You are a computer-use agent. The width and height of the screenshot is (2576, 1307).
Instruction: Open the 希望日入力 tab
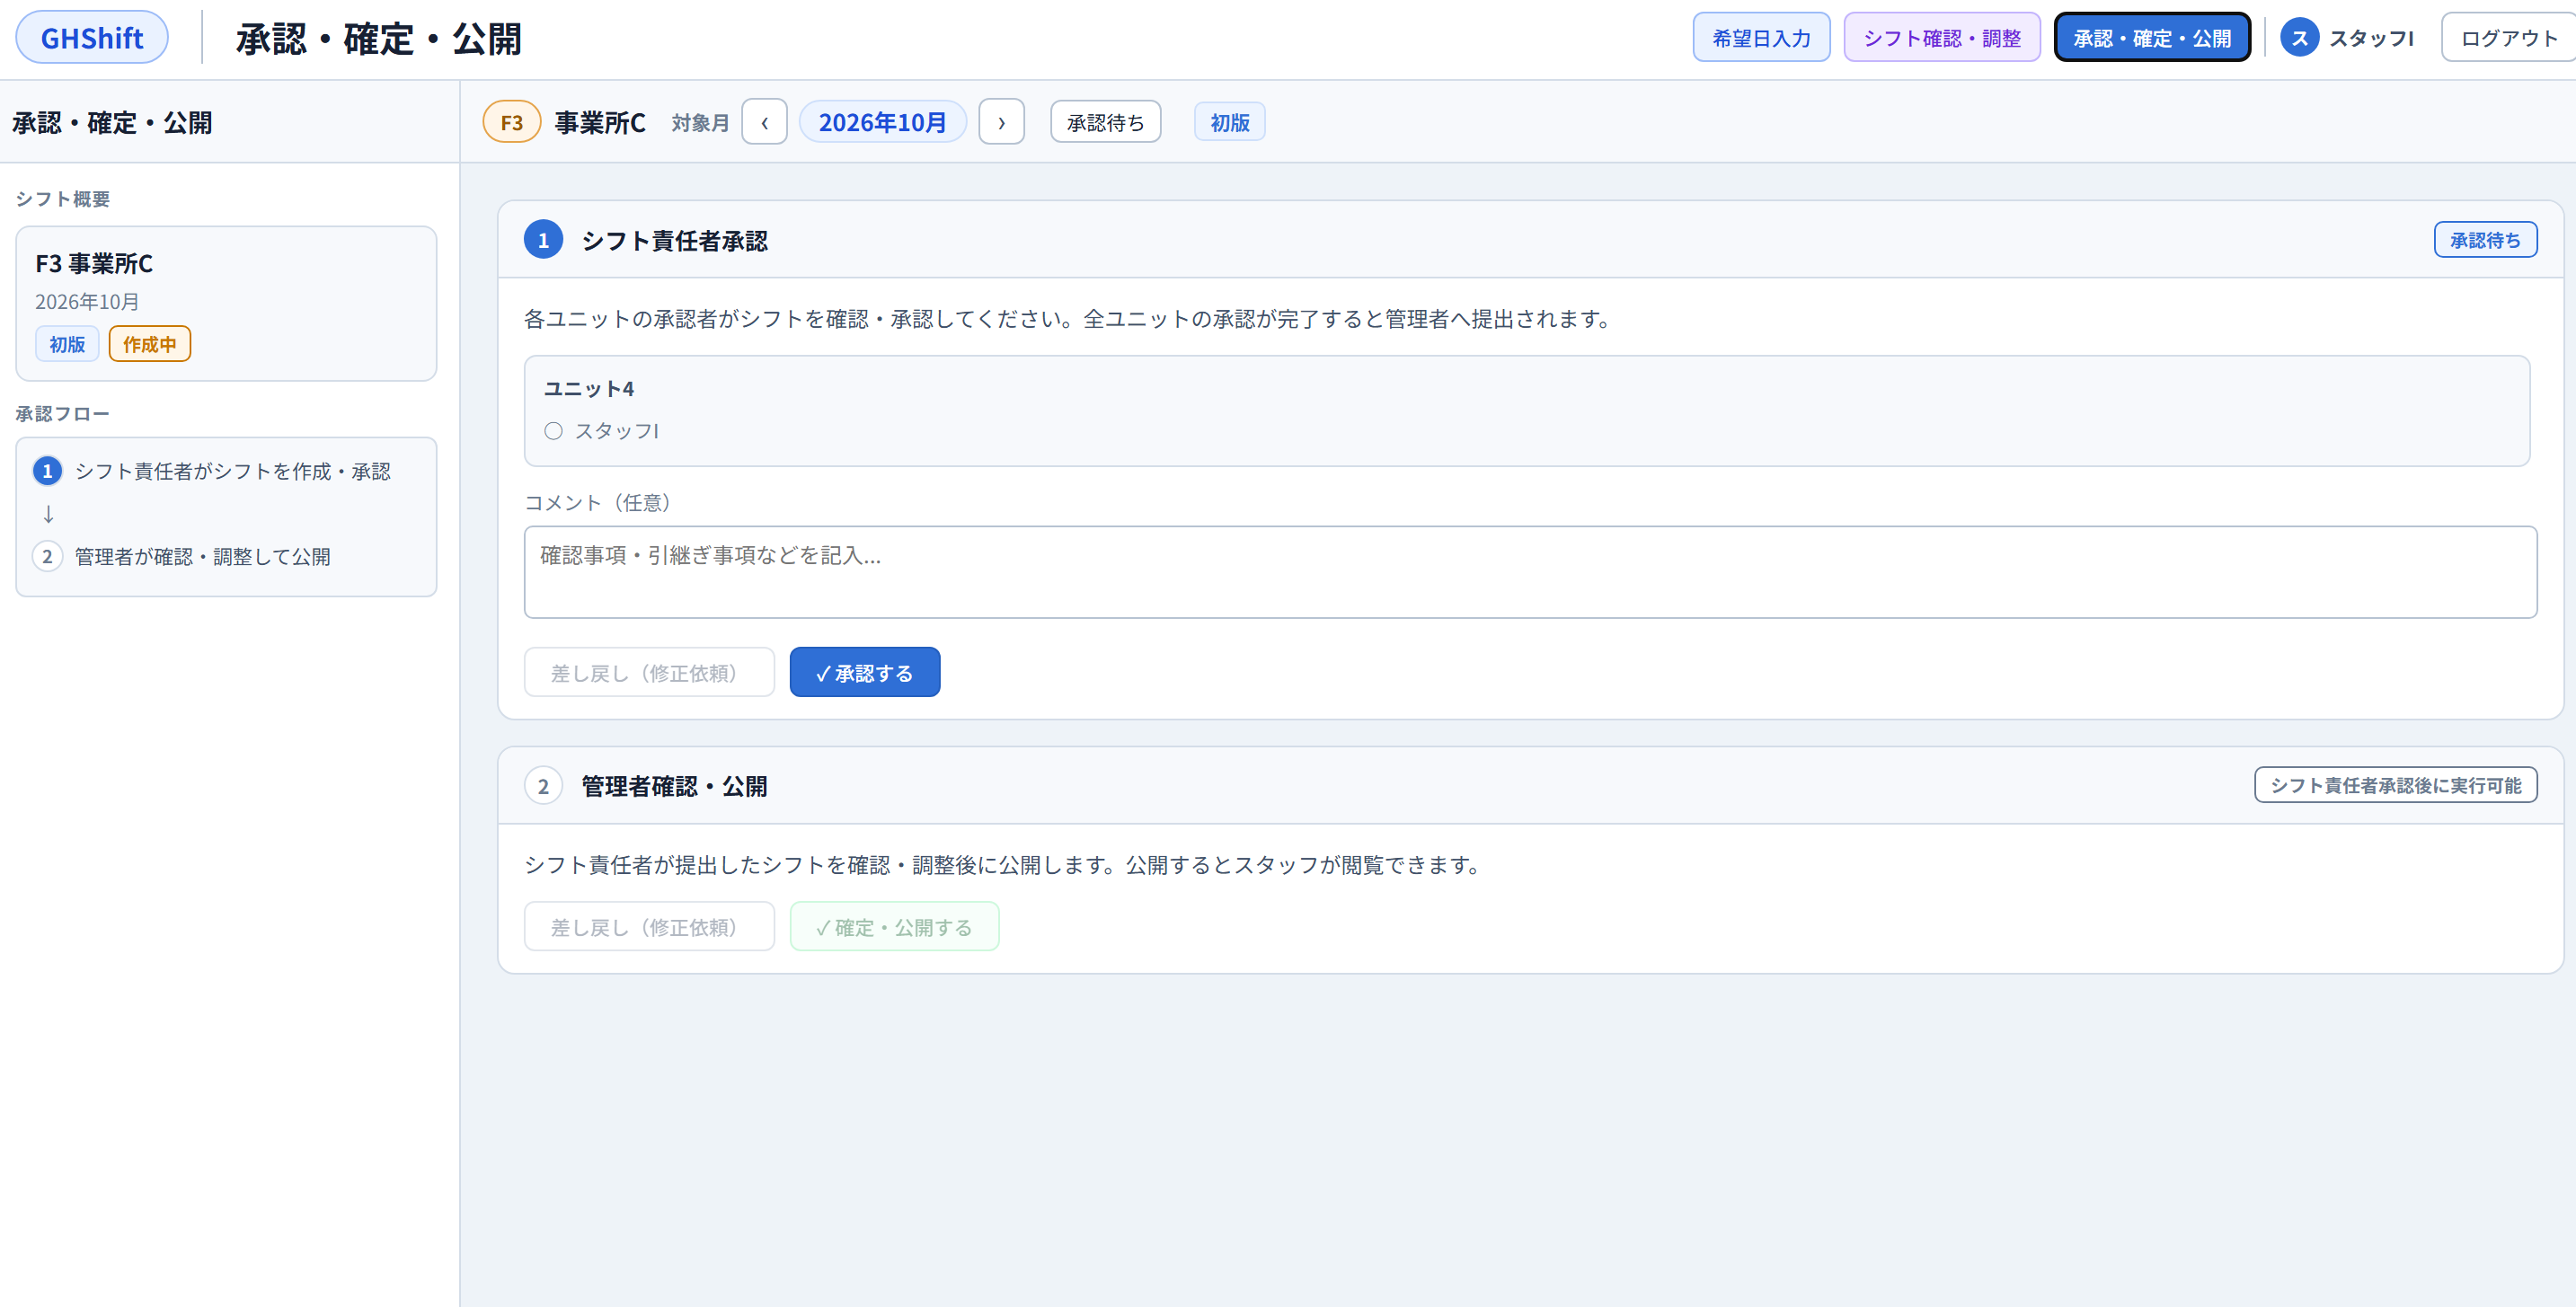1761,38
